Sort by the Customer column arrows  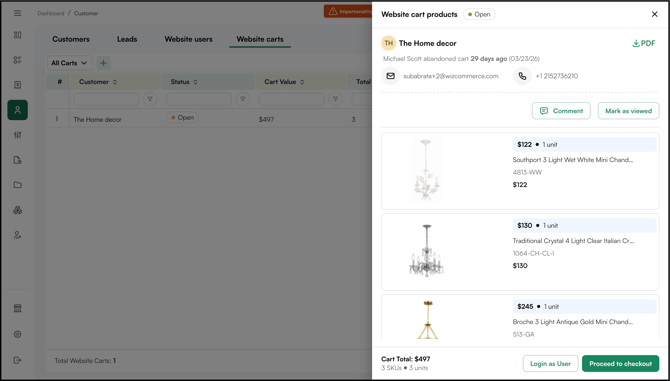(115, 82)
